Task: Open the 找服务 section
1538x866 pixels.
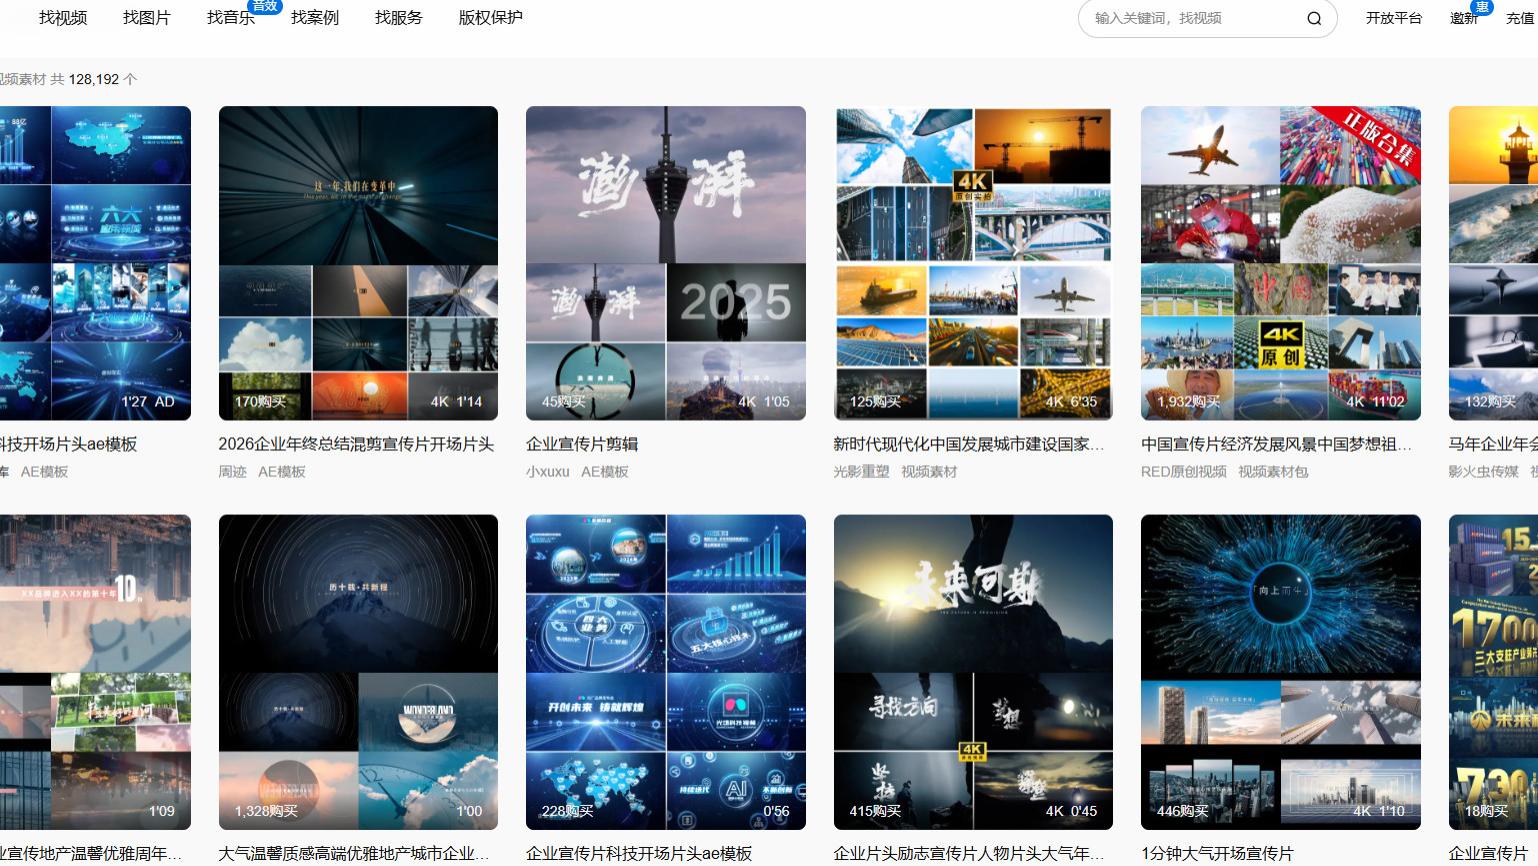Action: (x=398, y=17)
